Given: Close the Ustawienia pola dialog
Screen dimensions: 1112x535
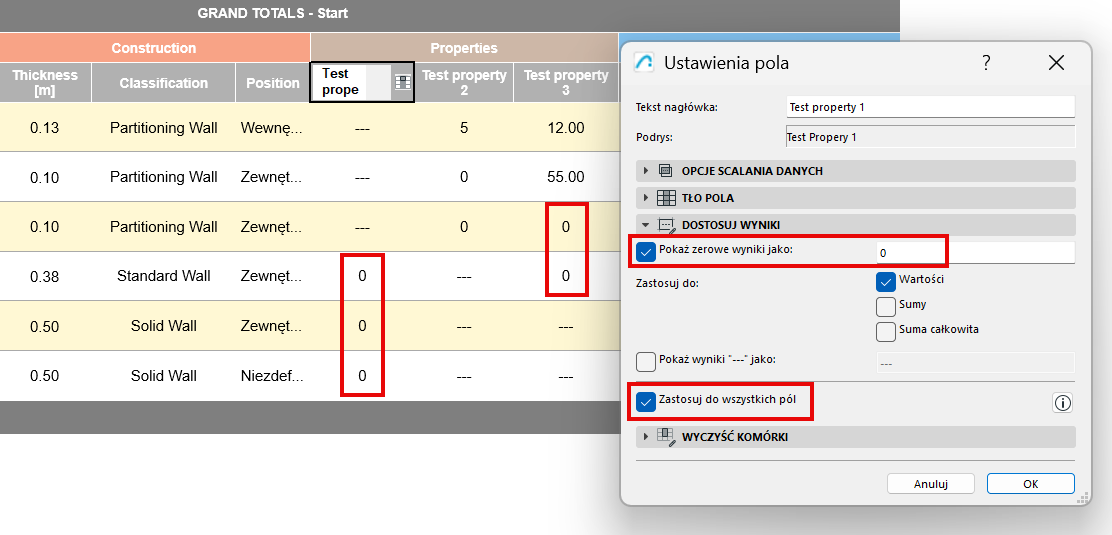Looking at the screenshot, I should pyautogui.click(x=1056, y=62).
